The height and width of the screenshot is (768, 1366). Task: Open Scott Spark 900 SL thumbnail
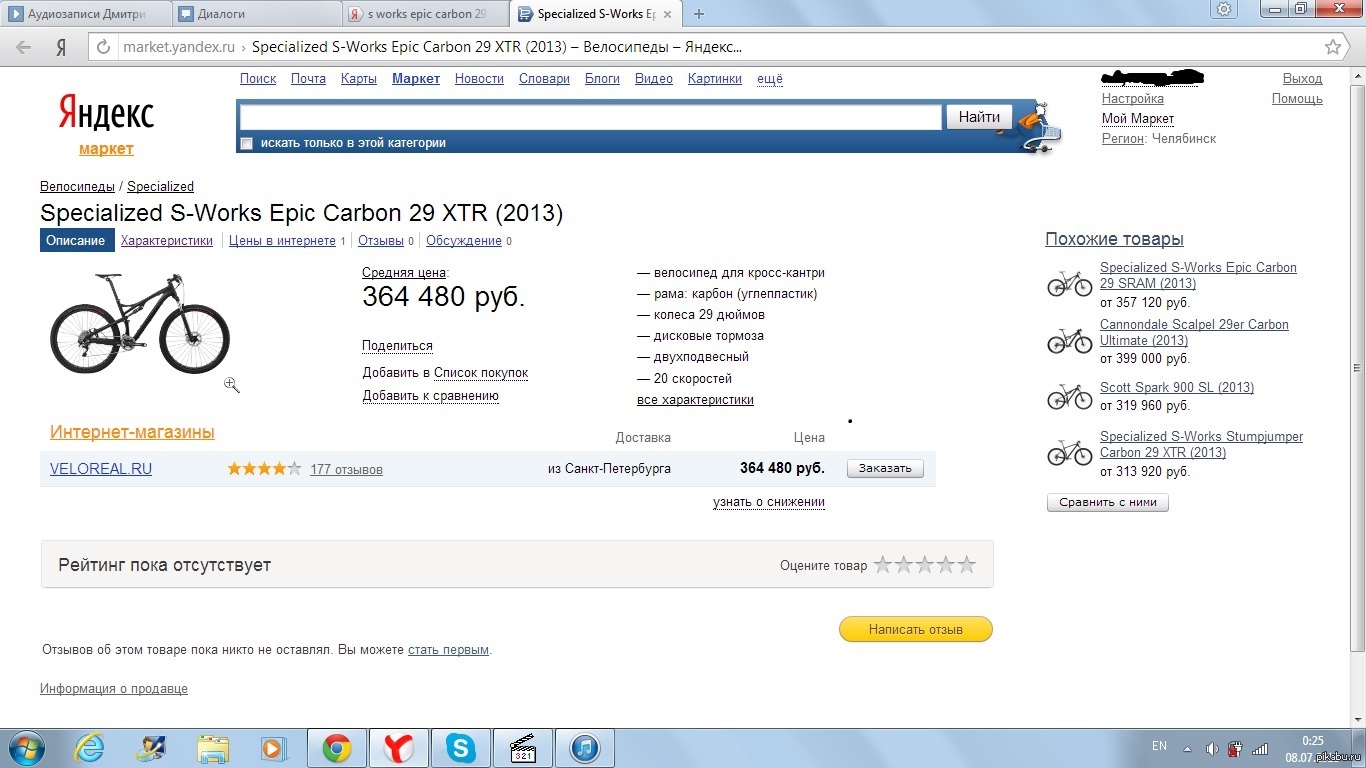[x=1070, y=396]
